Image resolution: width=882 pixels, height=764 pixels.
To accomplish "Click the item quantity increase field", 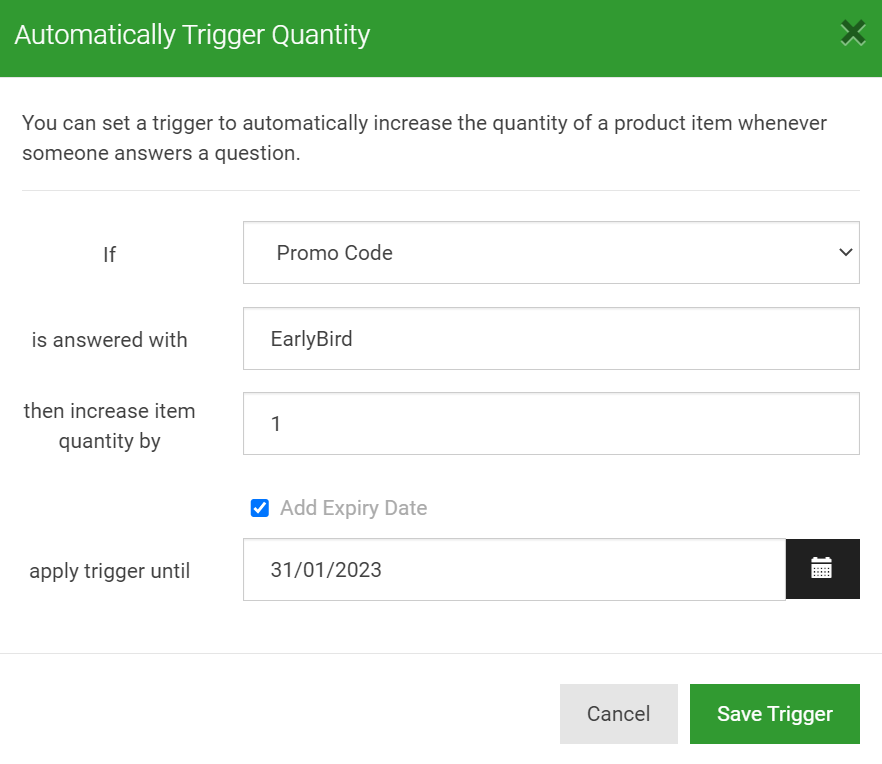I will click(x=551, y=424).
